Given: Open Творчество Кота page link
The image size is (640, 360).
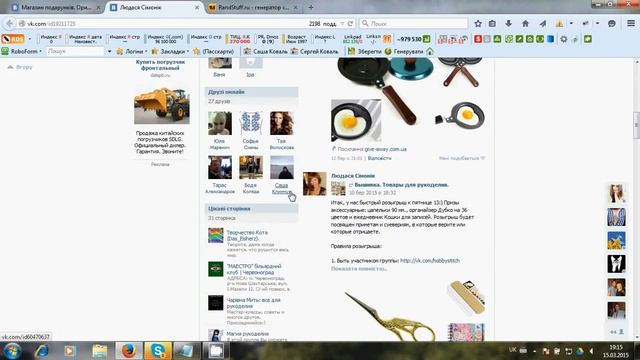Looking at the screenshot, I should tap(247, 235).
